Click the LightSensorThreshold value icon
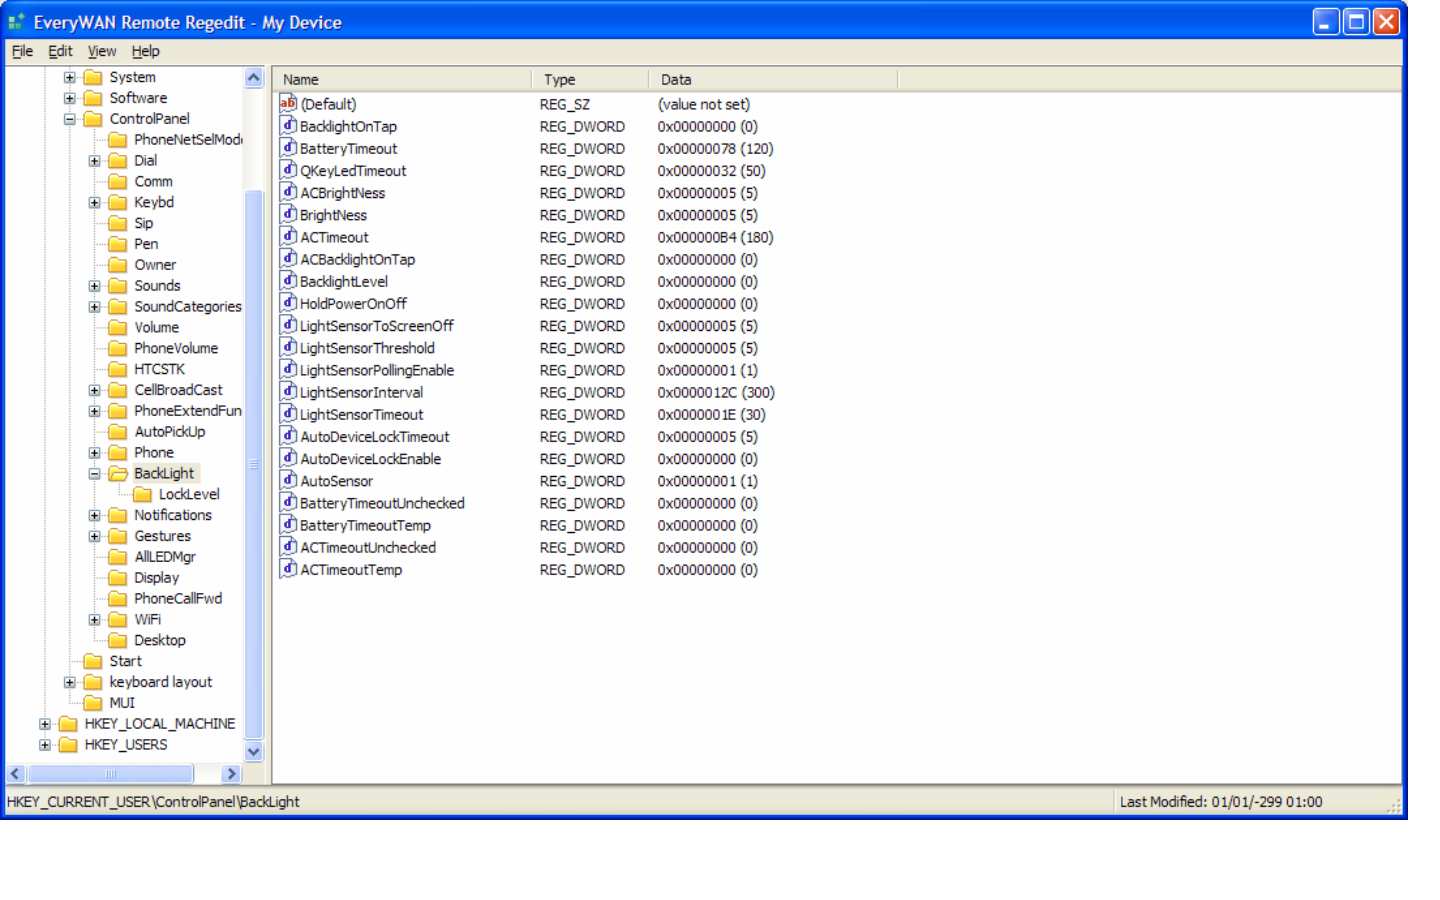Screen dimensions: 1440x900 pyautogui.click(x=288, y=347)
